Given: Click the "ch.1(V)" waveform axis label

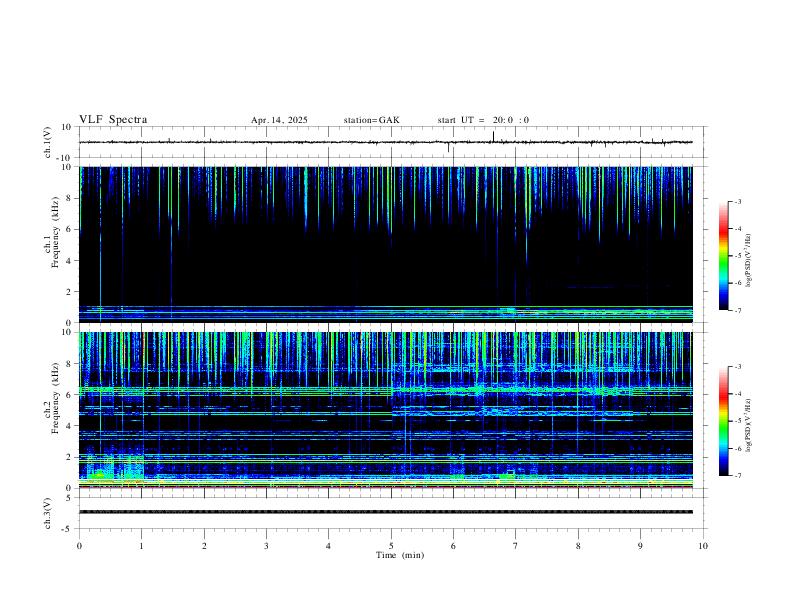Looking at the screenshot, I should point(48,142).
